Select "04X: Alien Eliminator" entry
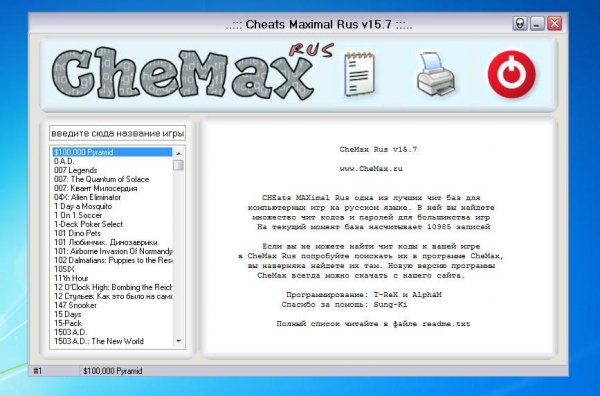This screenshot has width=600, height=396. tap(112, 197)
